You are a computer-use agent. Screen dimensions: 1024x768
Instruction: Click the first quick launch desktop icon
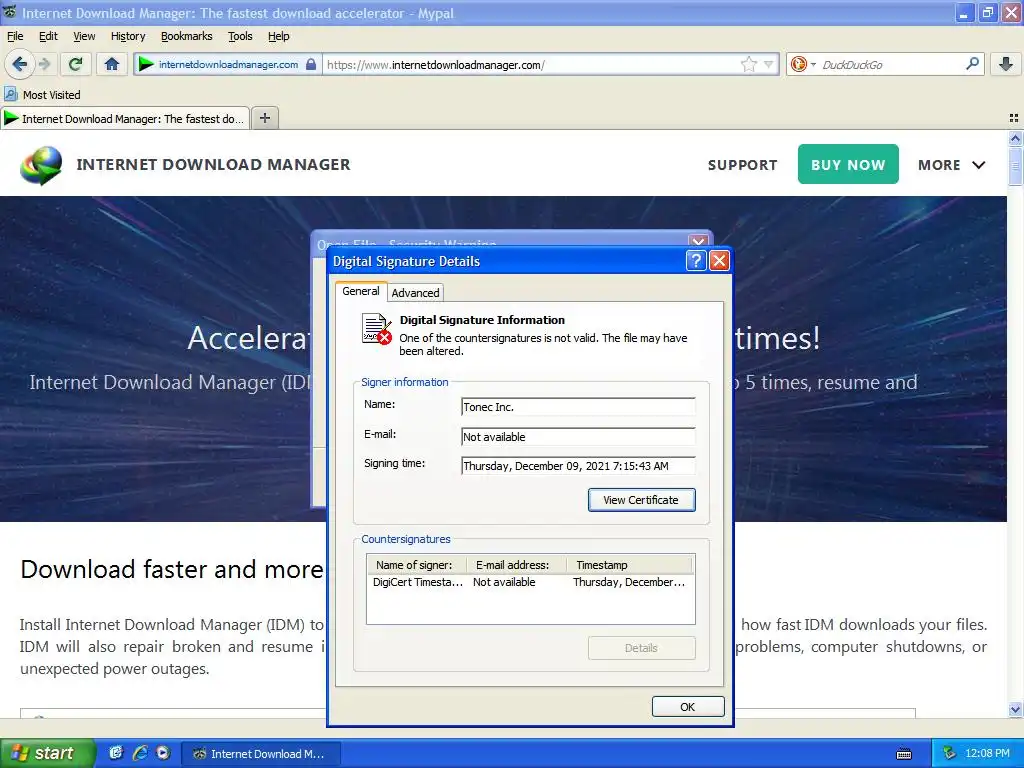click(x=116, y=753)
